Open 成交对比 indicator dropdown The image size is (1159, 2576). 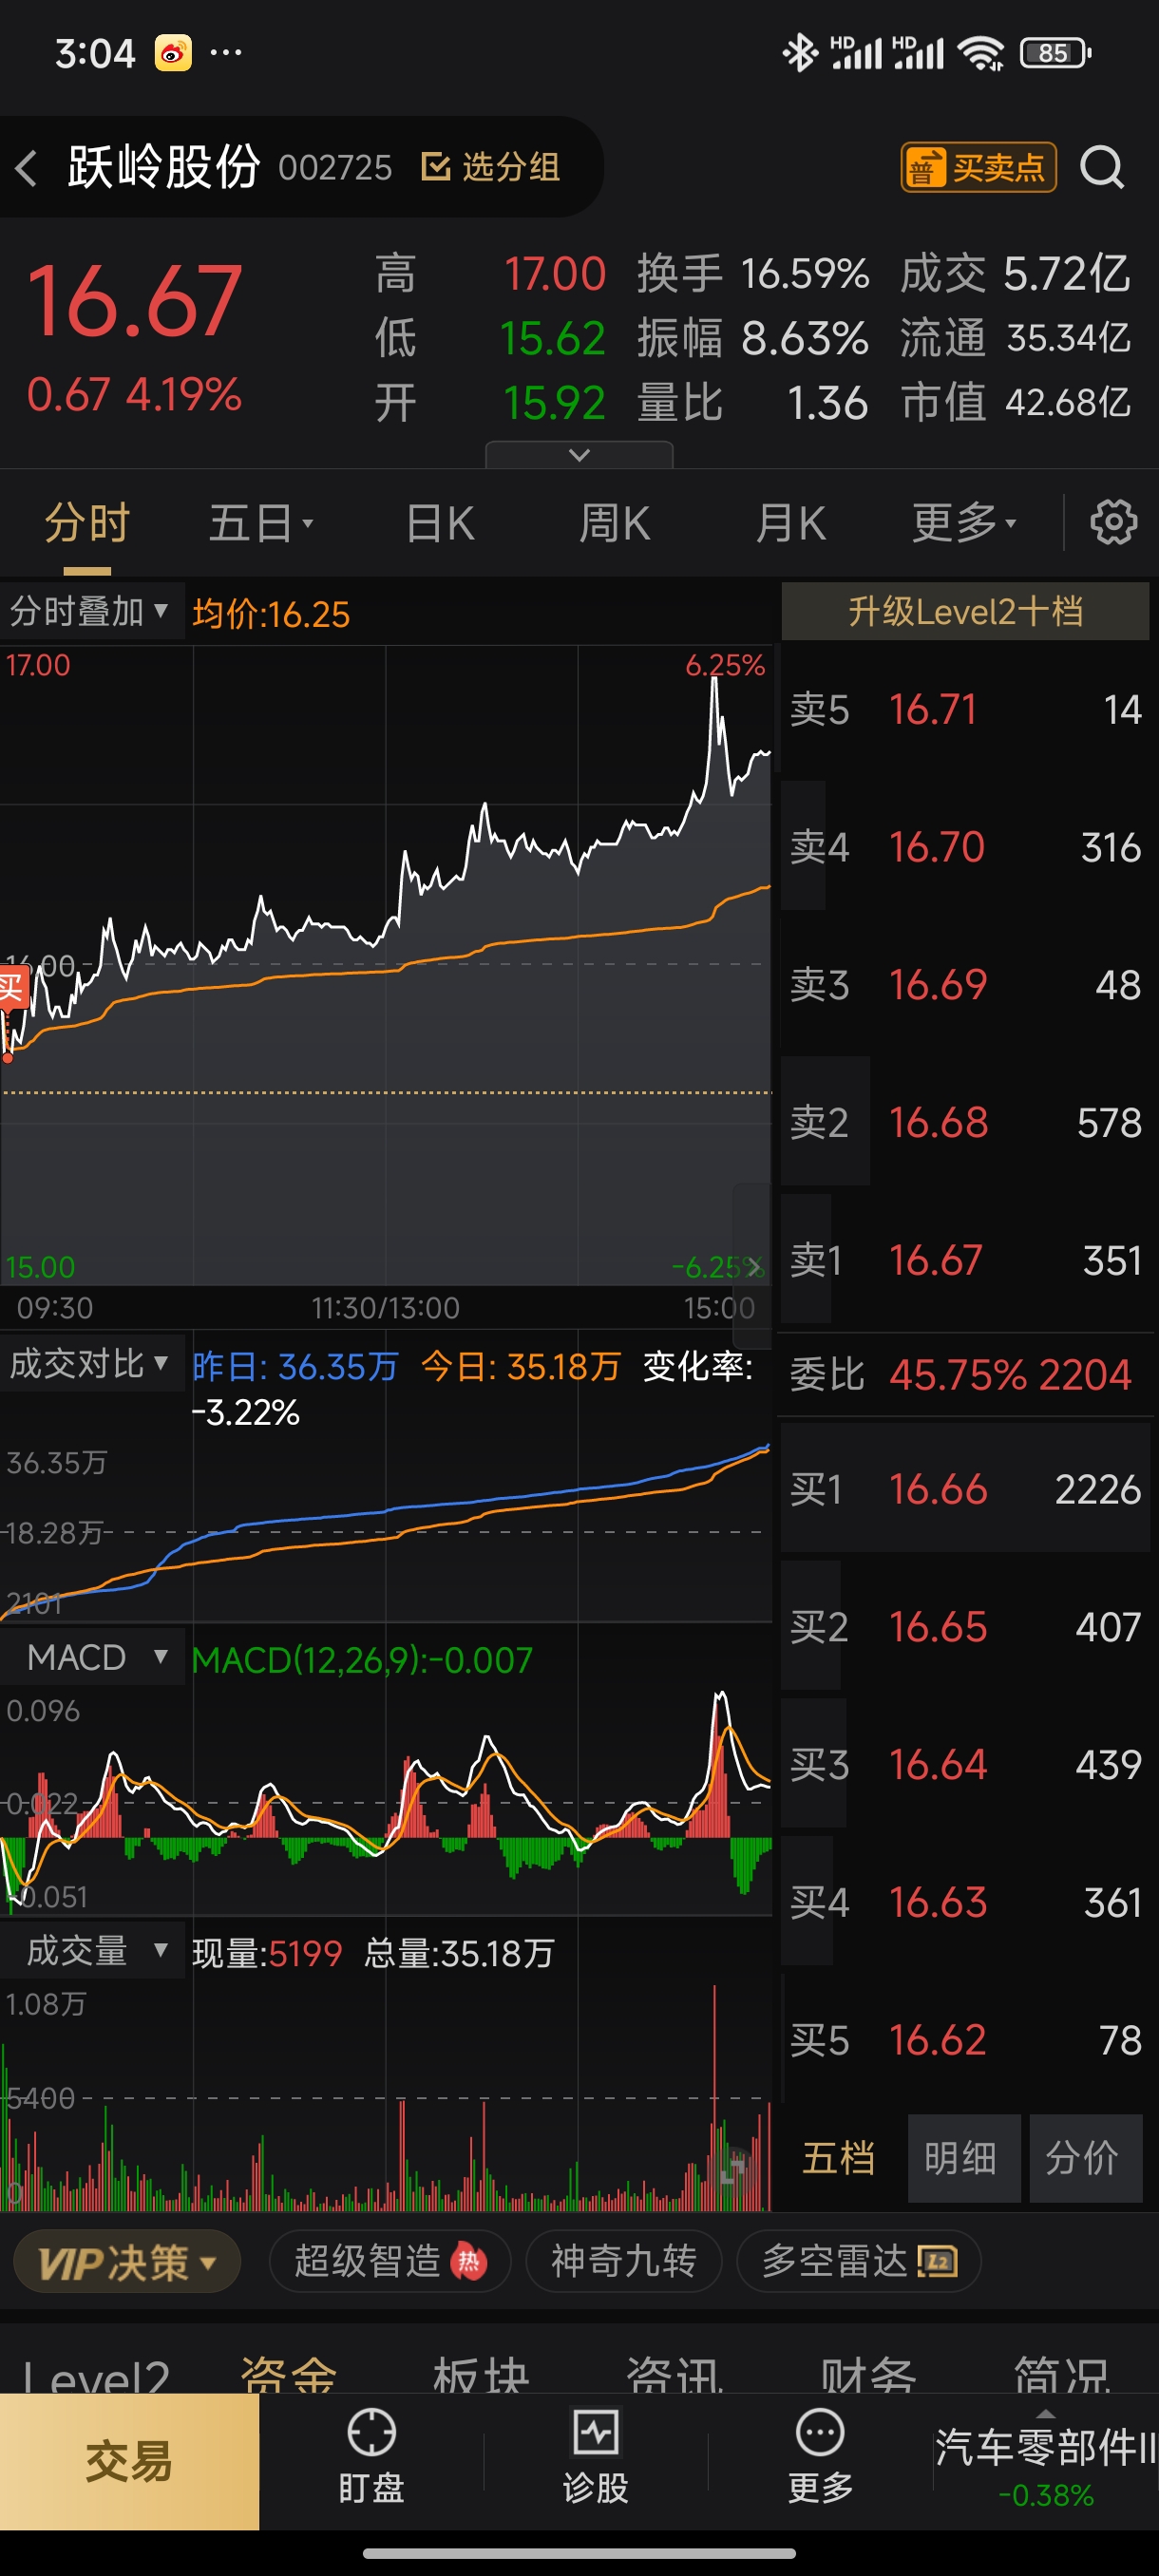coord(90,1364)
